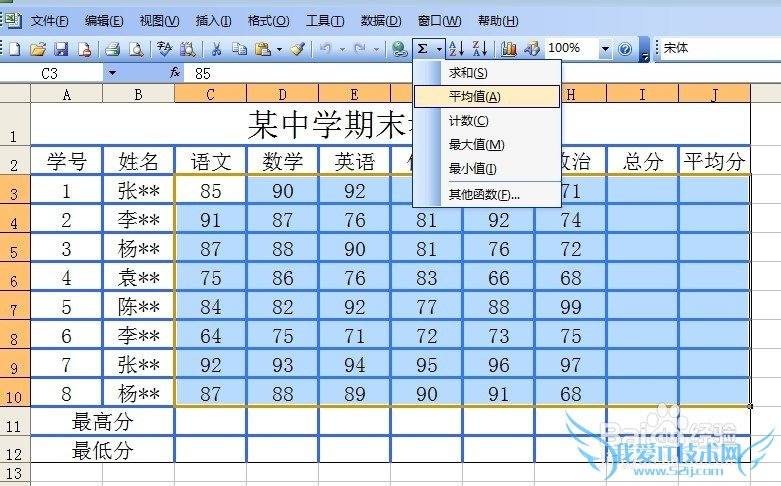Open the Chart Wizard icon

(x=509, y=49)
